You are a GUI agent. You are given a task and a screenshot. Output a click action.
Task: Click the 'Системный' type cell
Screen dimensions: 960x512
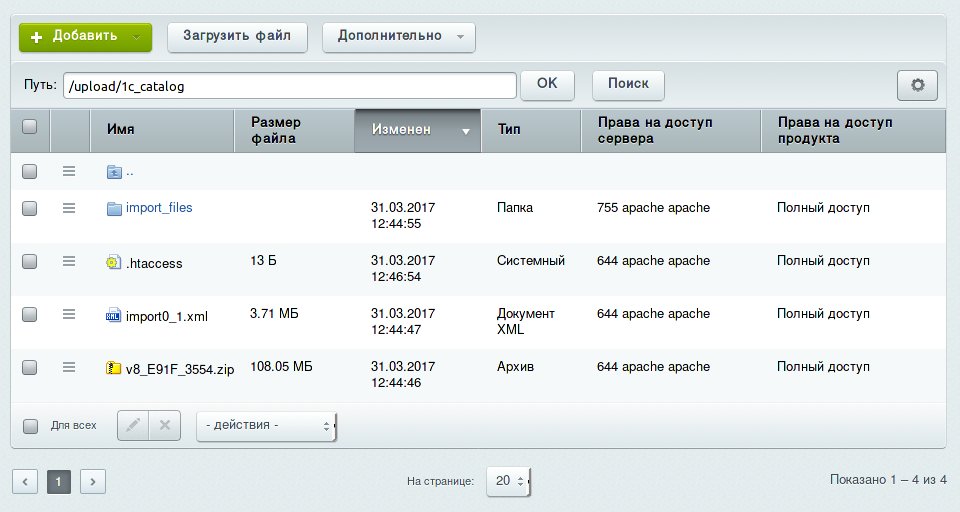pos(531,261)
